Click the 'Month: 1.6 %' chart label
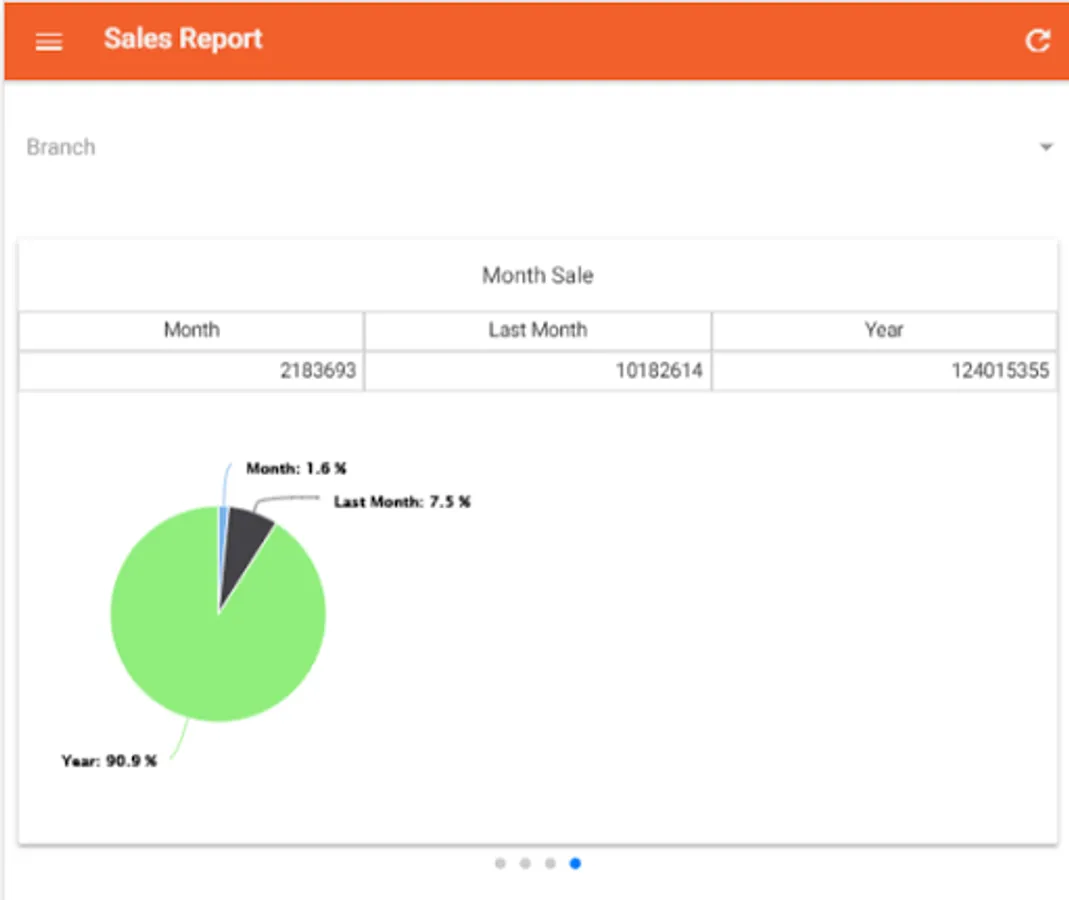Viewport: 1069px width, 900px height. click(x=296, y=468)
